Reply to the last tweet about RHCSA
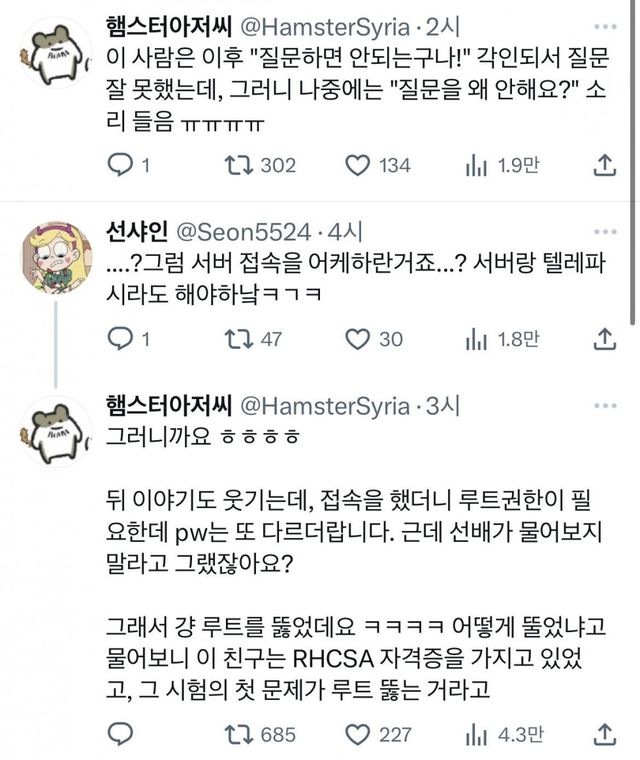Viewport: 640px width, 760px height. [119, 734]
